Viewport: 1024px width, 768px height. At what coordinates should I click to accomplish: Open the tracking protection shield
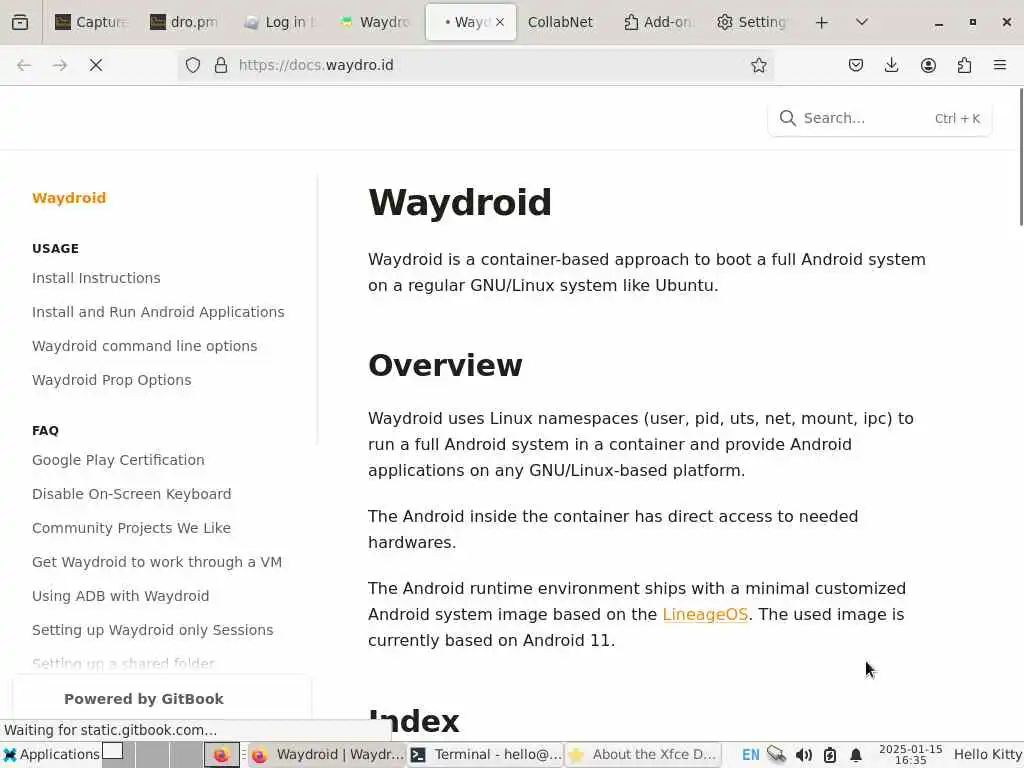[193, 65]
